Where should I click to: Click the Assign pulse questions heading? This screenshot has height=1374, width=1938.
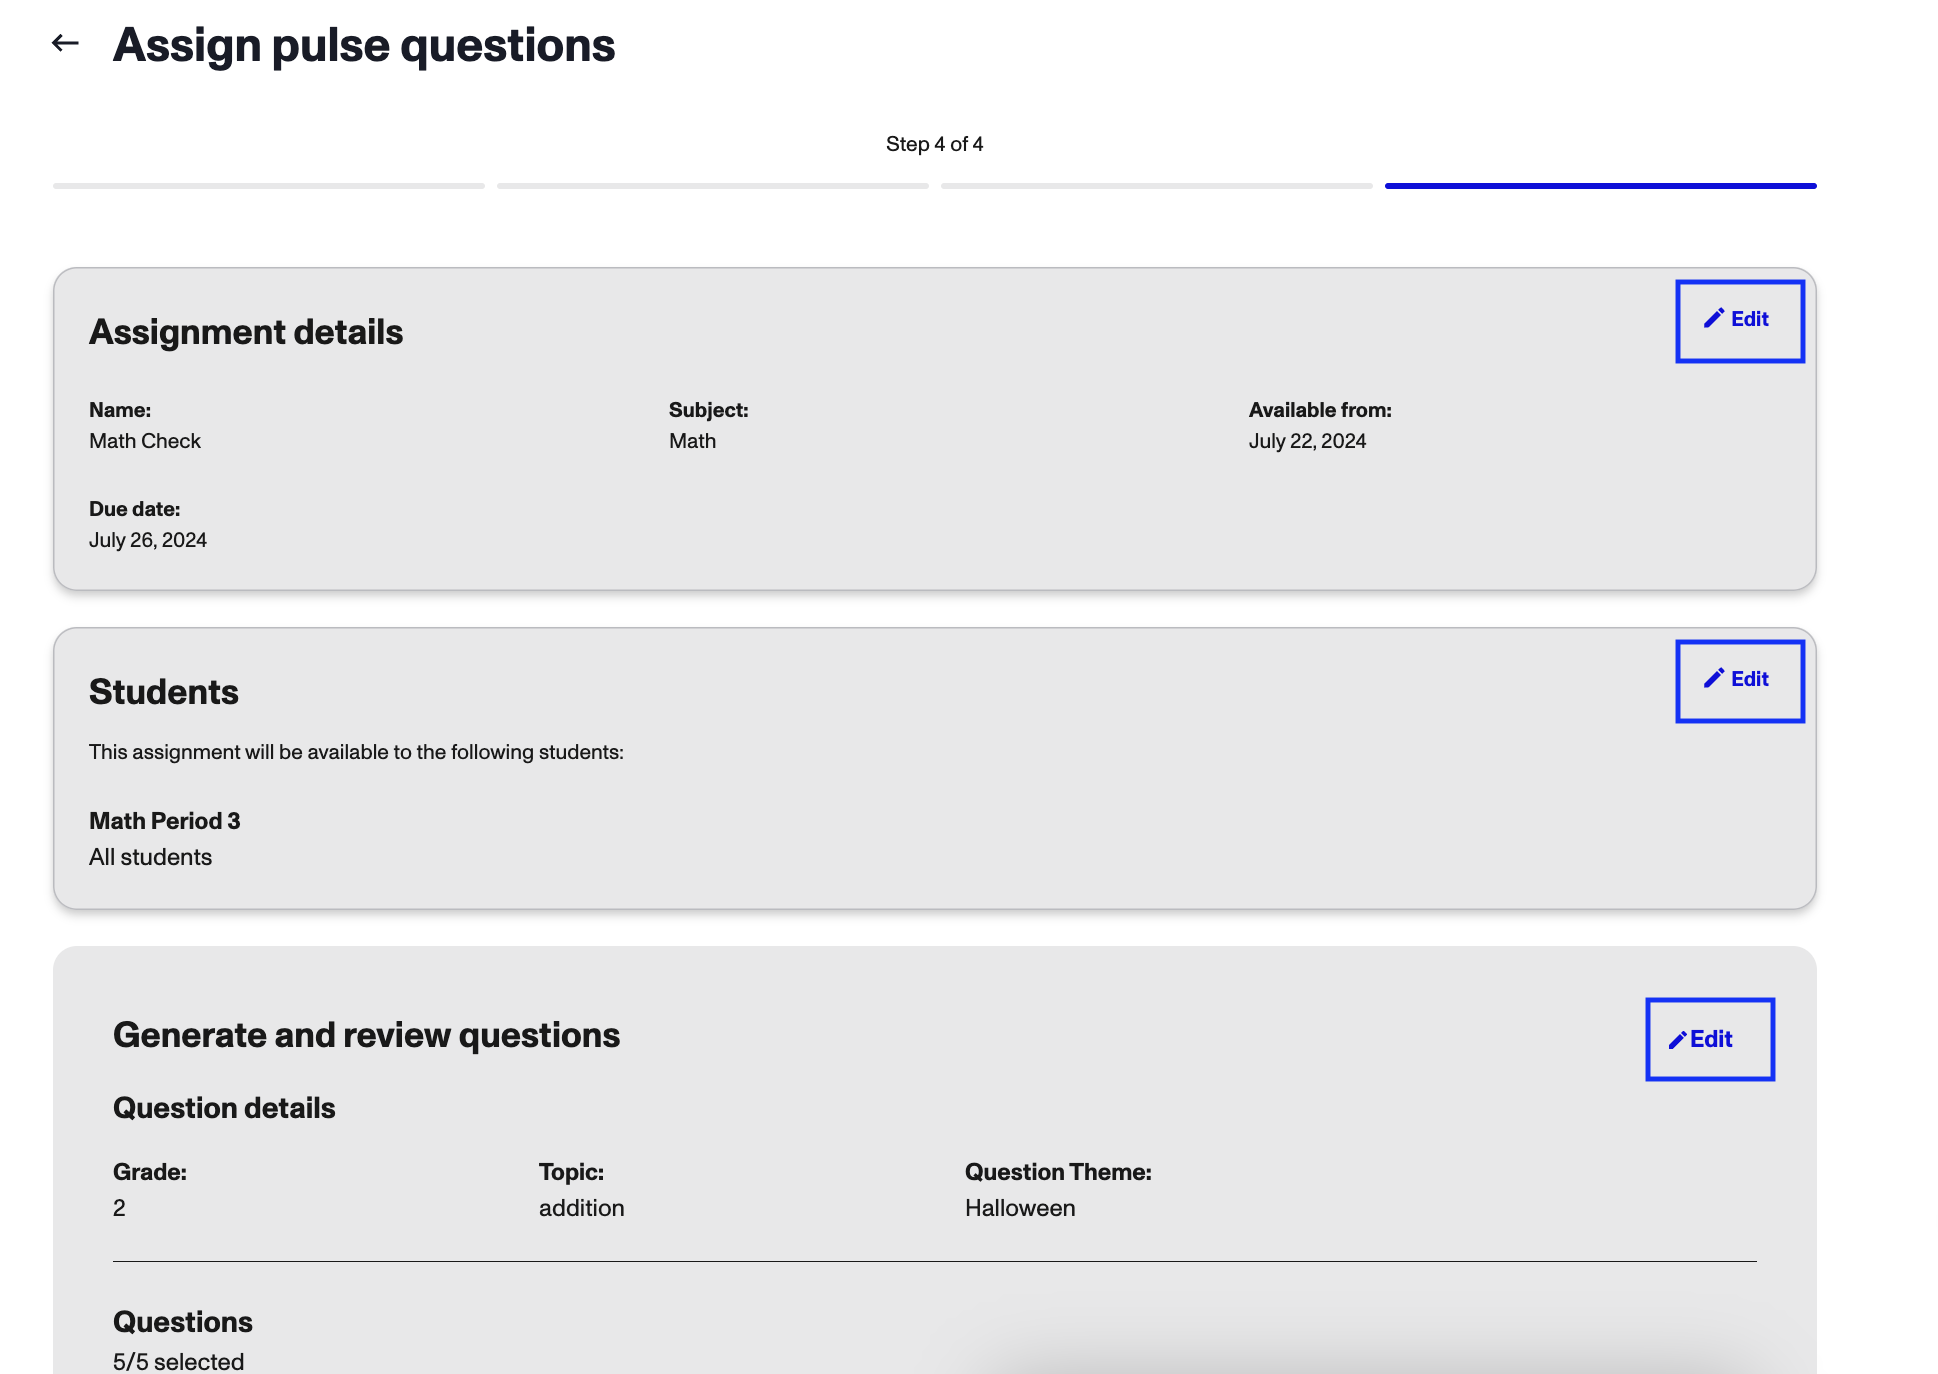click(364, 45)
